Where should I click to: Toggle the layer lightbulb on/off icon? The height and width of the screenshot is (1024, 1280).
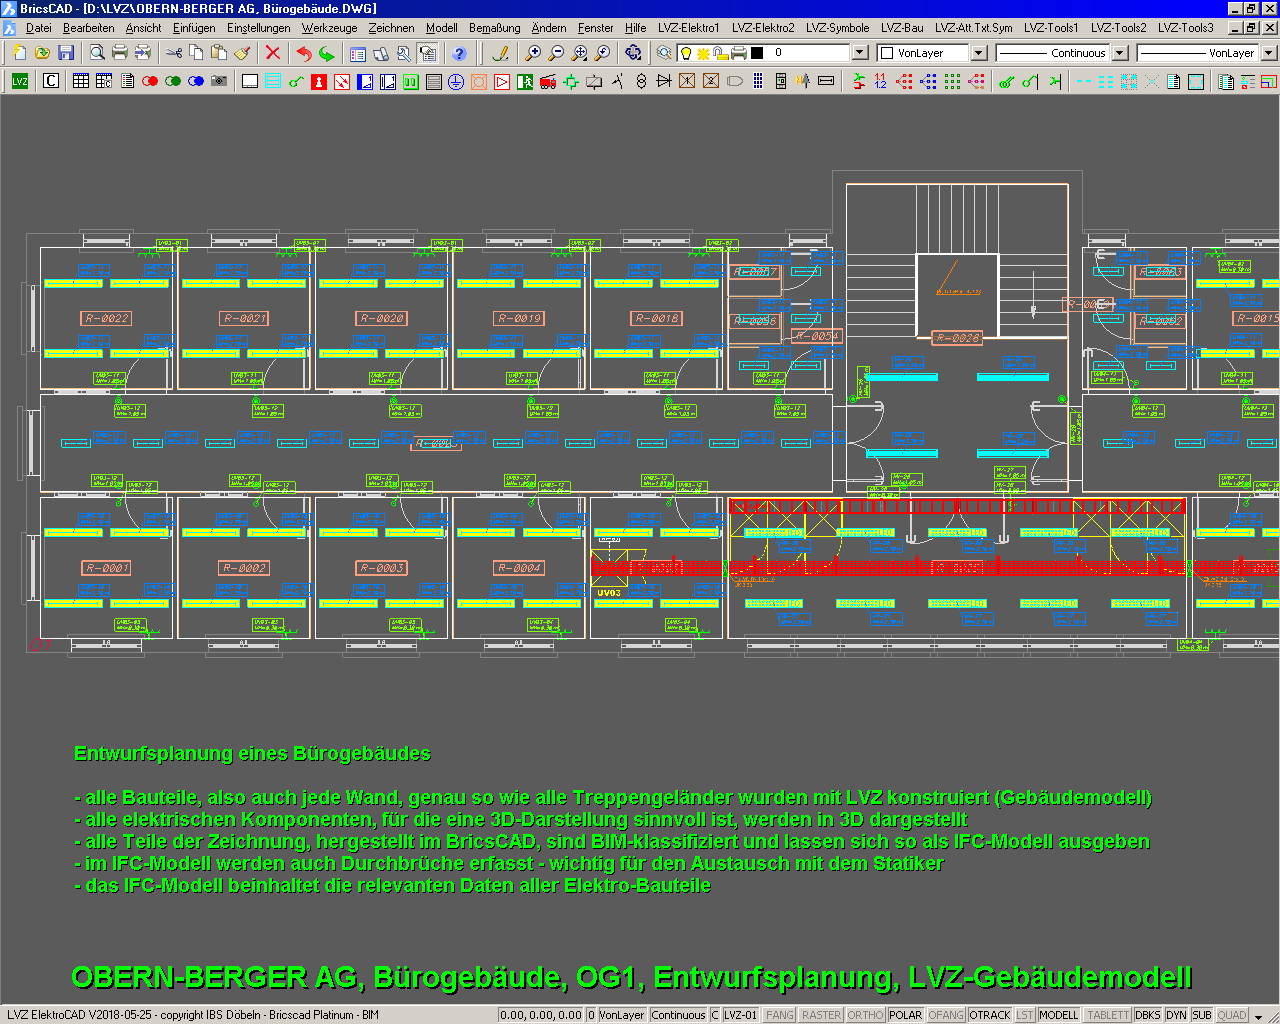point(686,53)
